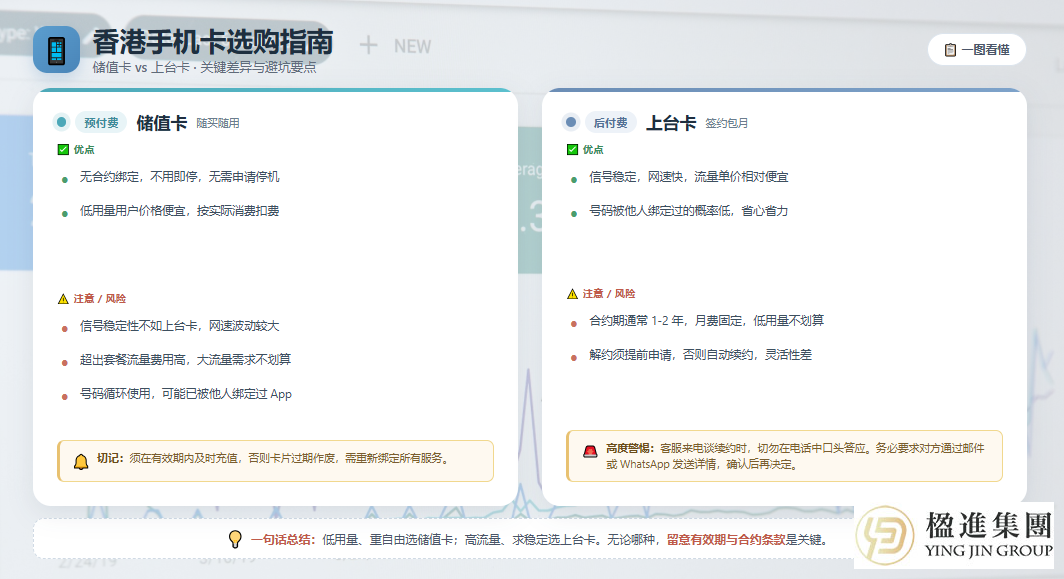Click the 储值卡 card heading
The width and height of the screenshot is (1064, 579).
[162, 123]
